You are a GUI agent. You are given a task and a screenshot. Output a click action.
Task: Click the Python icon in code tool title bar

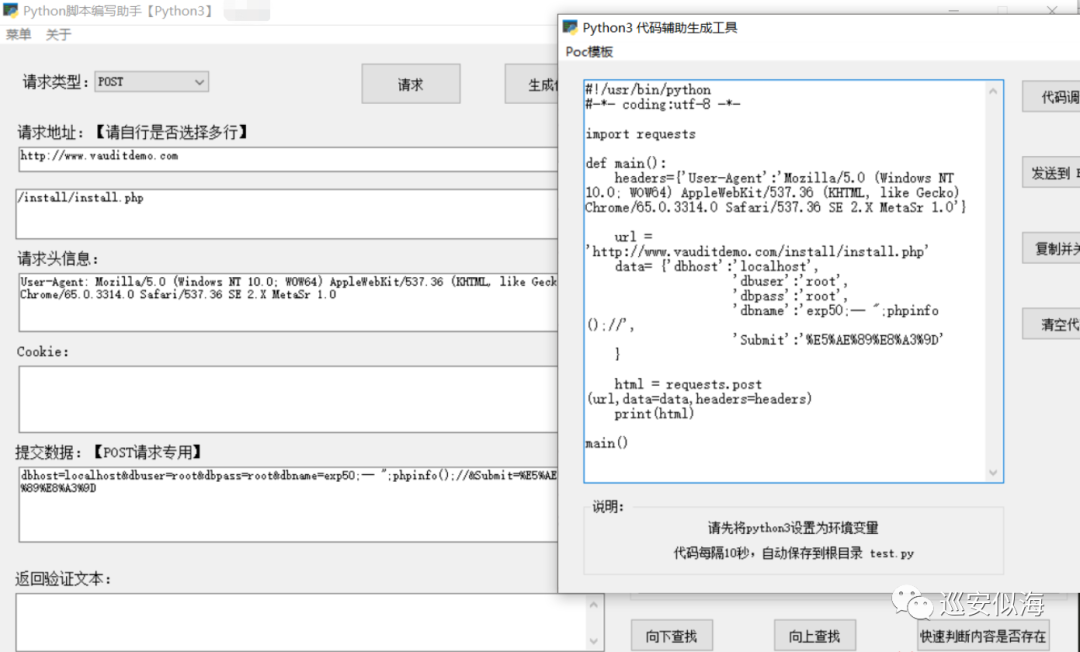tap(570, 28)
